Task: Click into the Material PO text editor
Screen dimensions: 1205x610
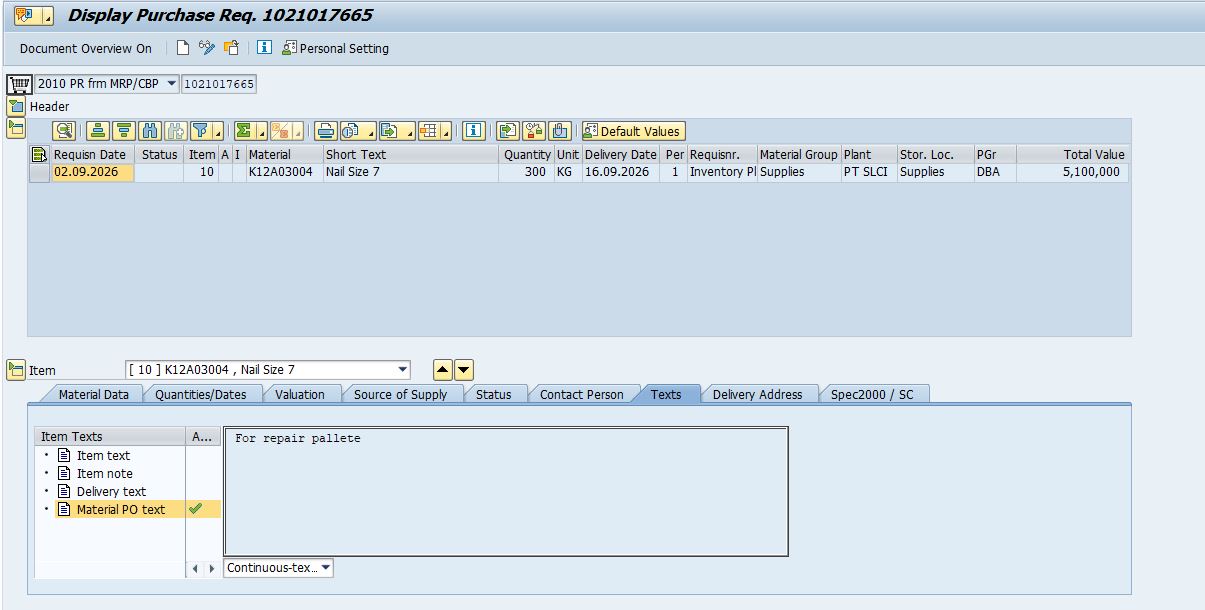Action: click(x=506, y=491)
